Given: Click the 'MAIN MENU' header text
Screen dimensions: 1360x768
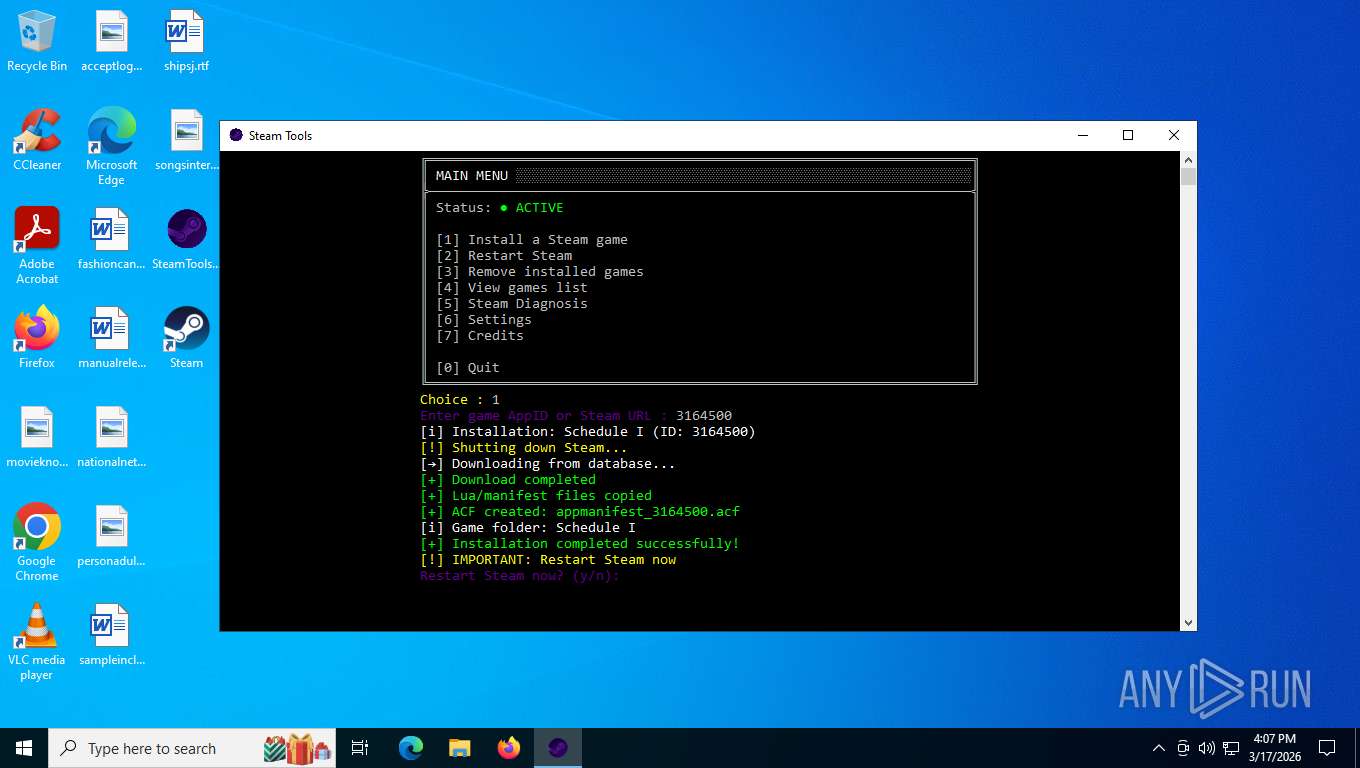Looking at the screenshot, I should coord(472,175).
